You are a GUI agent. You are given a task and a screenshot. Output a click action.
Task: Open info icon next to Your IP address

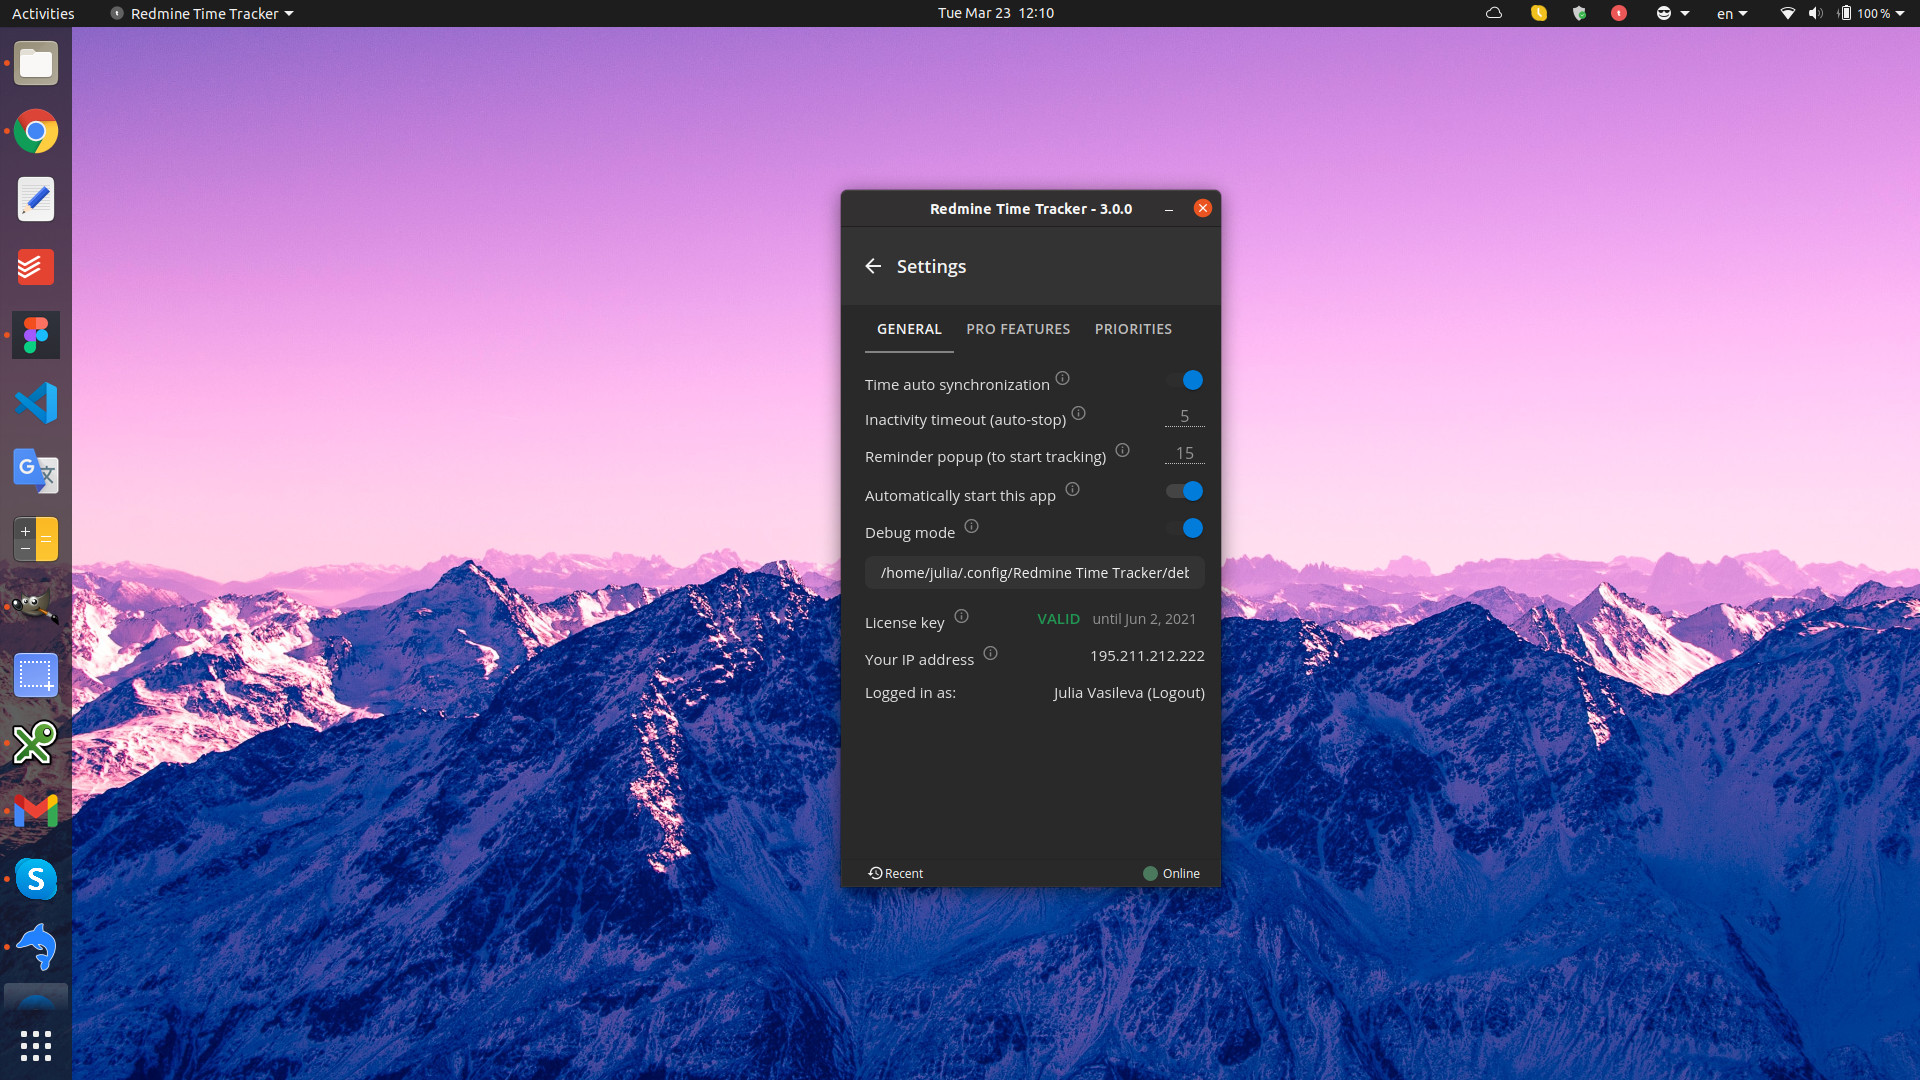991,653
